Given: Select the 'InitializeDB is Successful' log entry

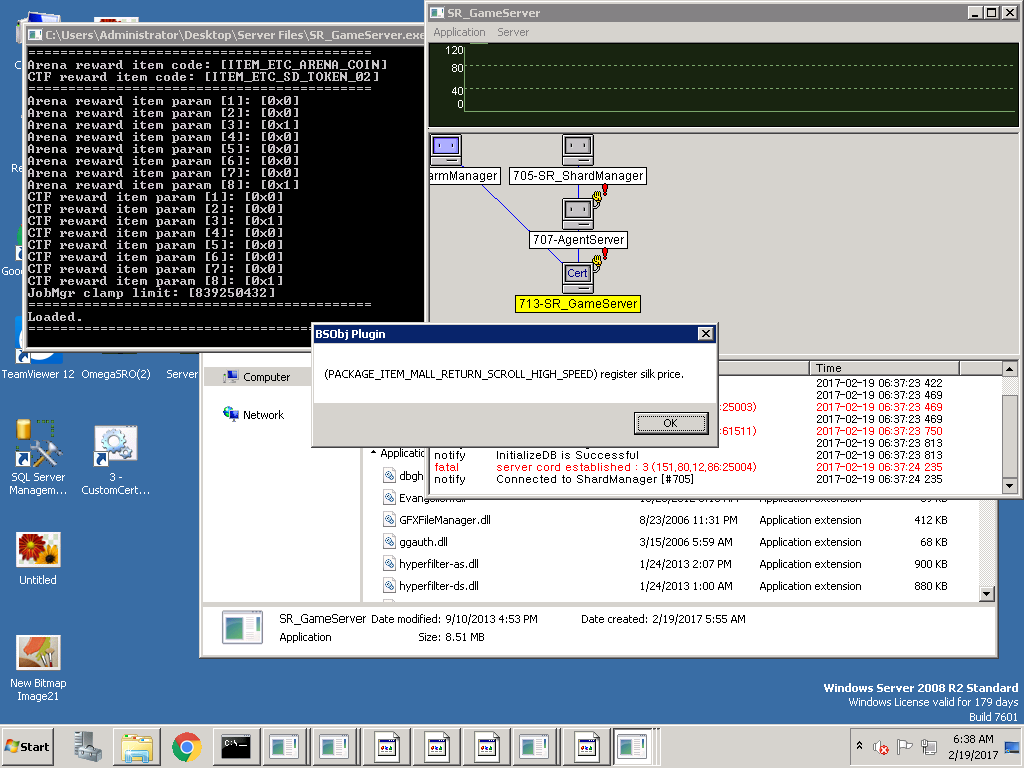Looking at the screenshot, I should pyautogui.click(x=716, y=455).
